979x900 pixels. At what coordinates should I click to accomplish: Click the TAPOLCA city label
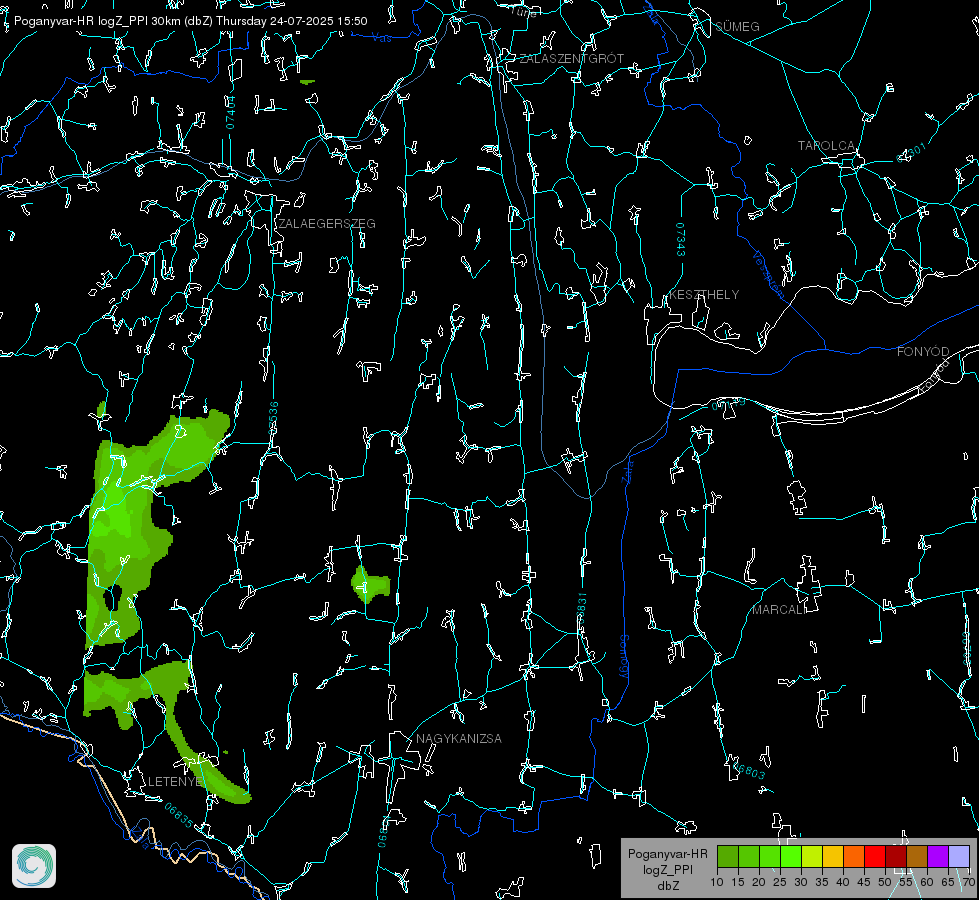coord(826,146)
